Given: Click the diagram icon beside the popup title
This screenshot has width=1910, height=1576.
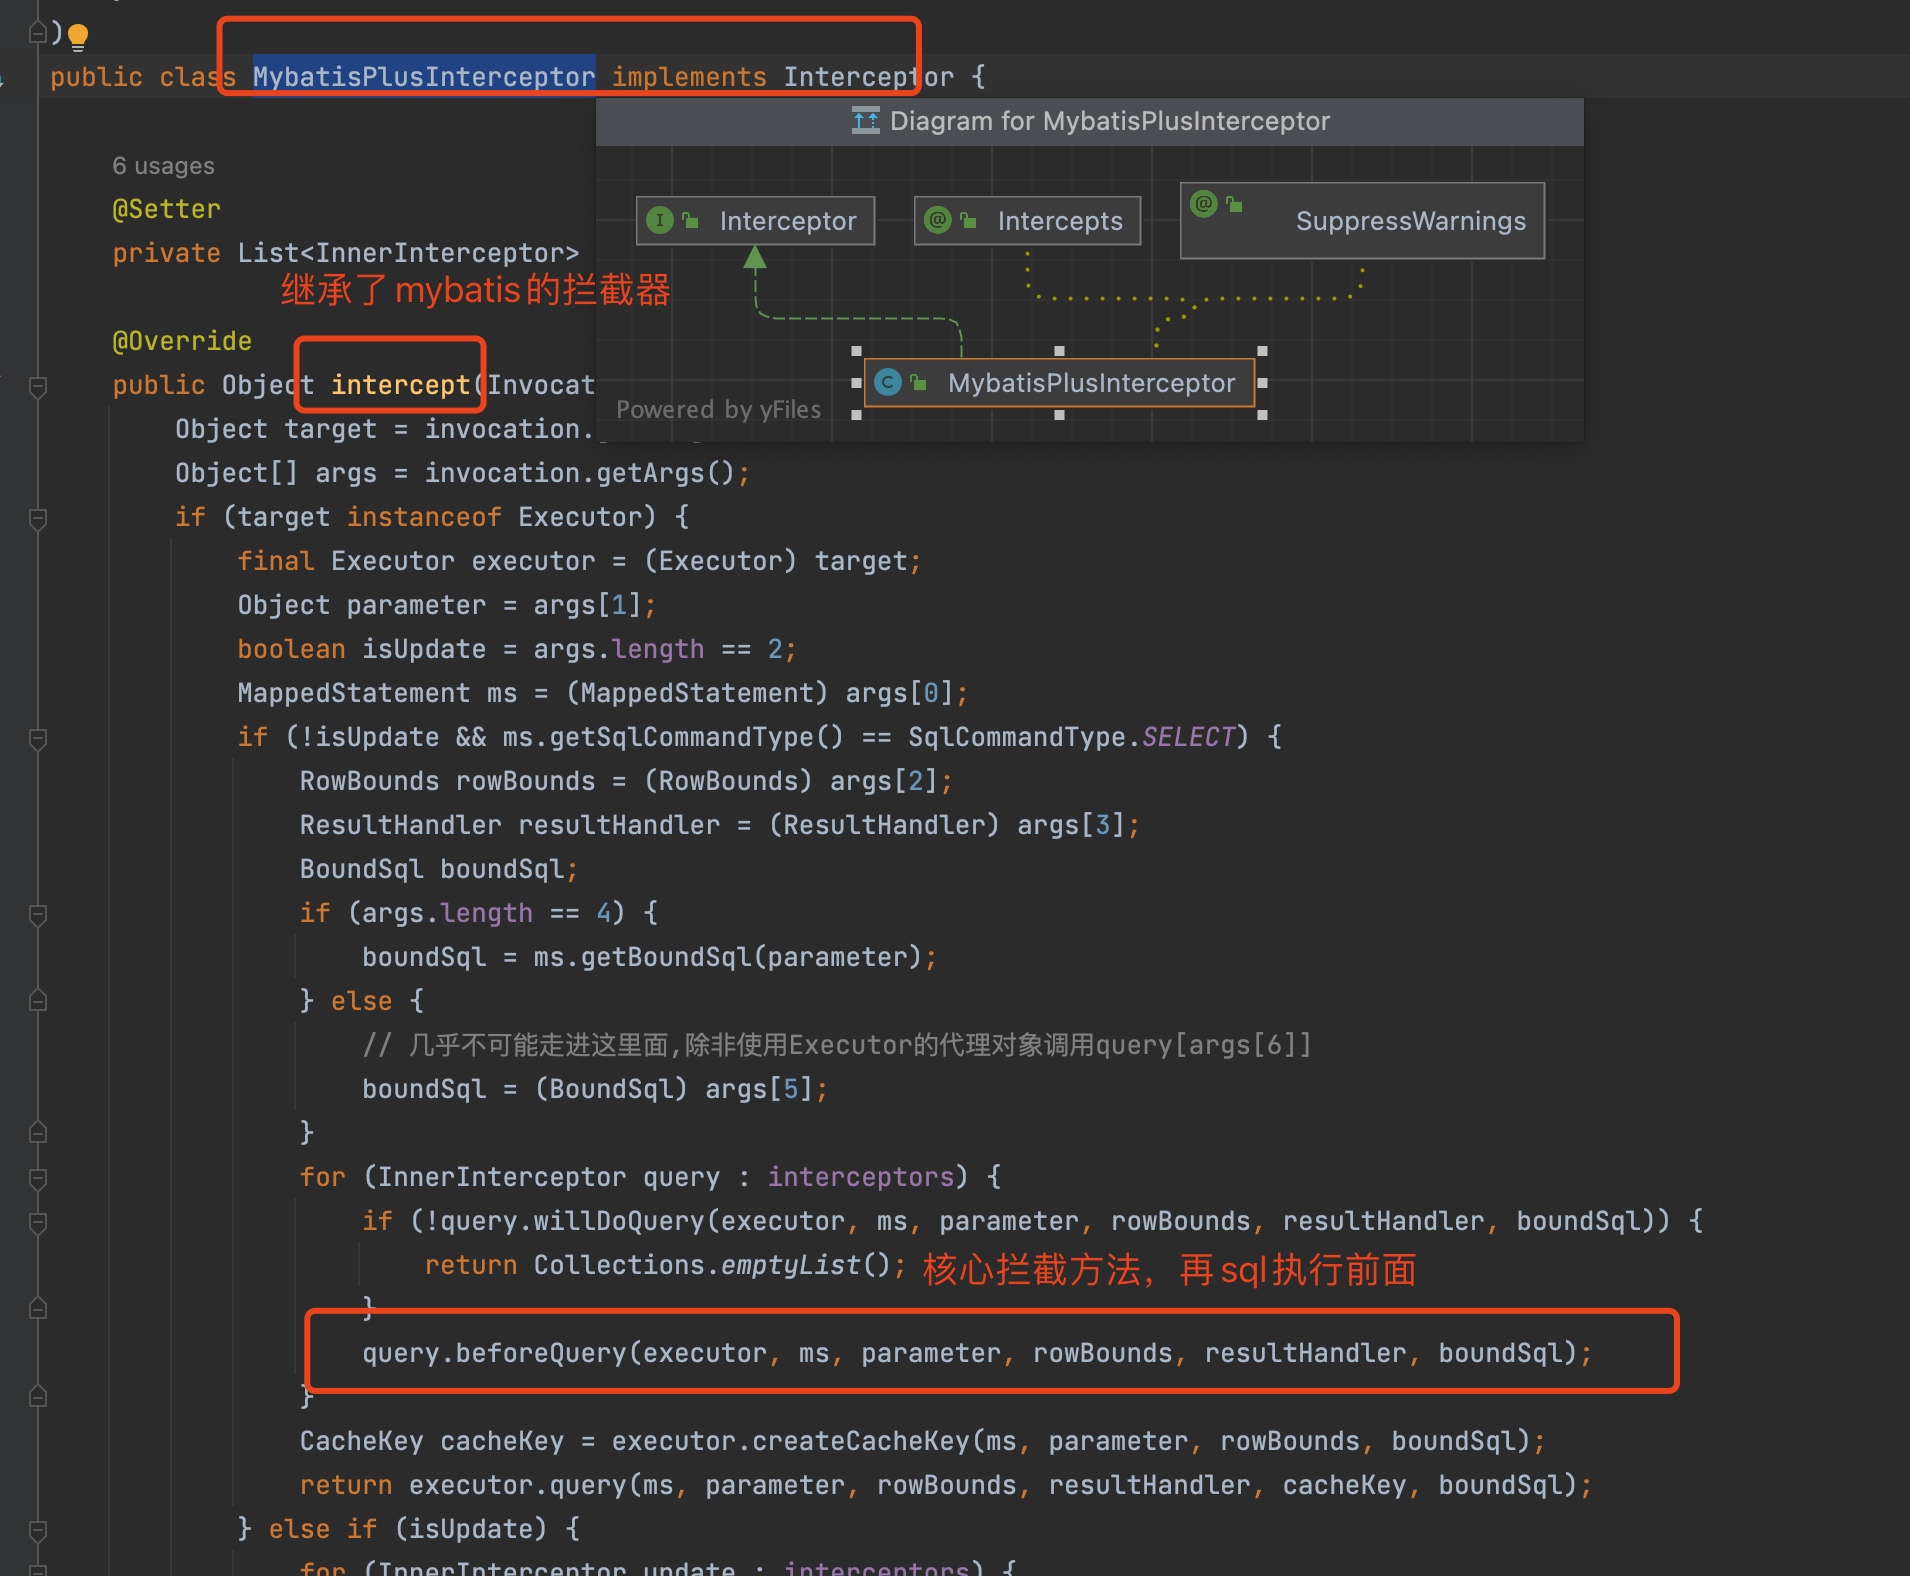Looking at the screenshot, I should click(866, 121).
